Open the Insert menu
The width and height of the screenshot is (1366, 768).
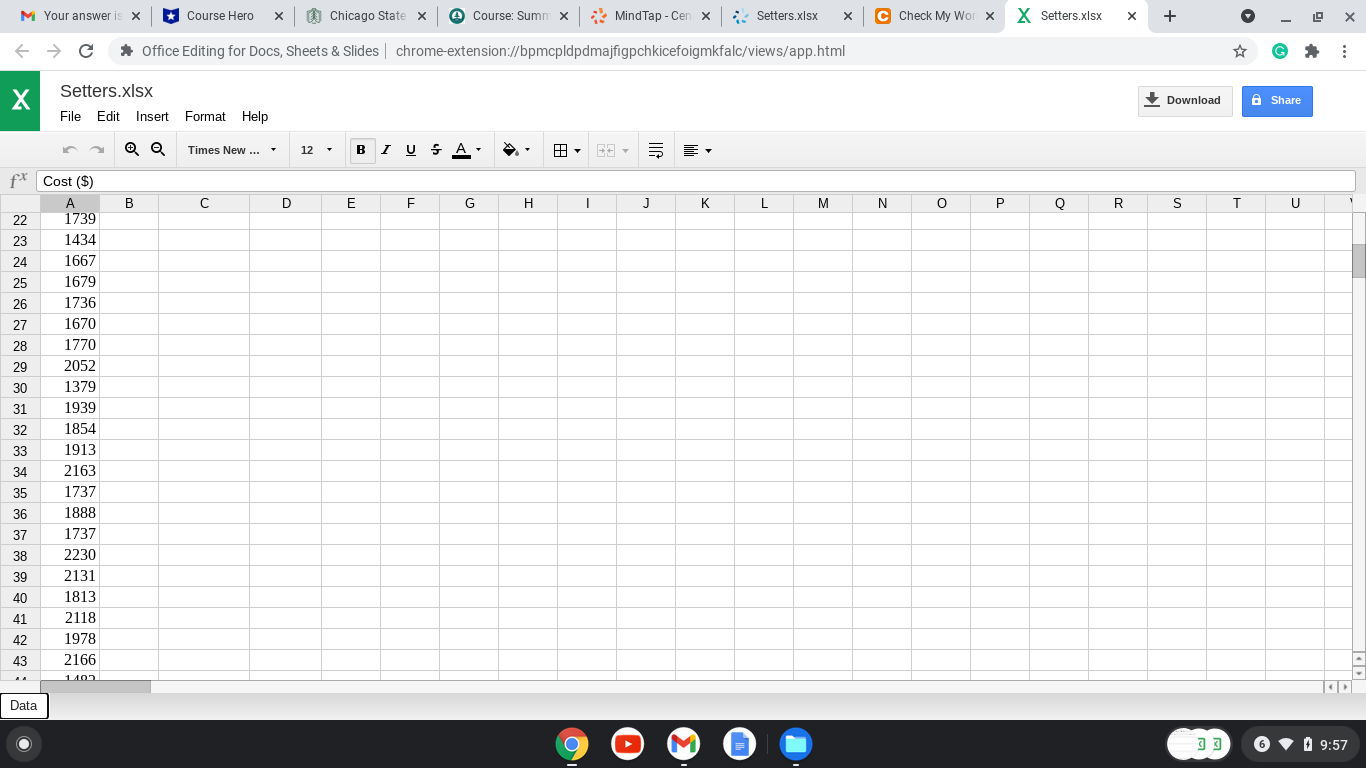(152, 116)
